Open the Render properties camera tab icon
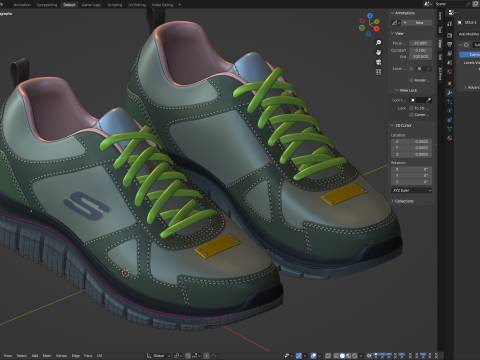 (449, 35)
